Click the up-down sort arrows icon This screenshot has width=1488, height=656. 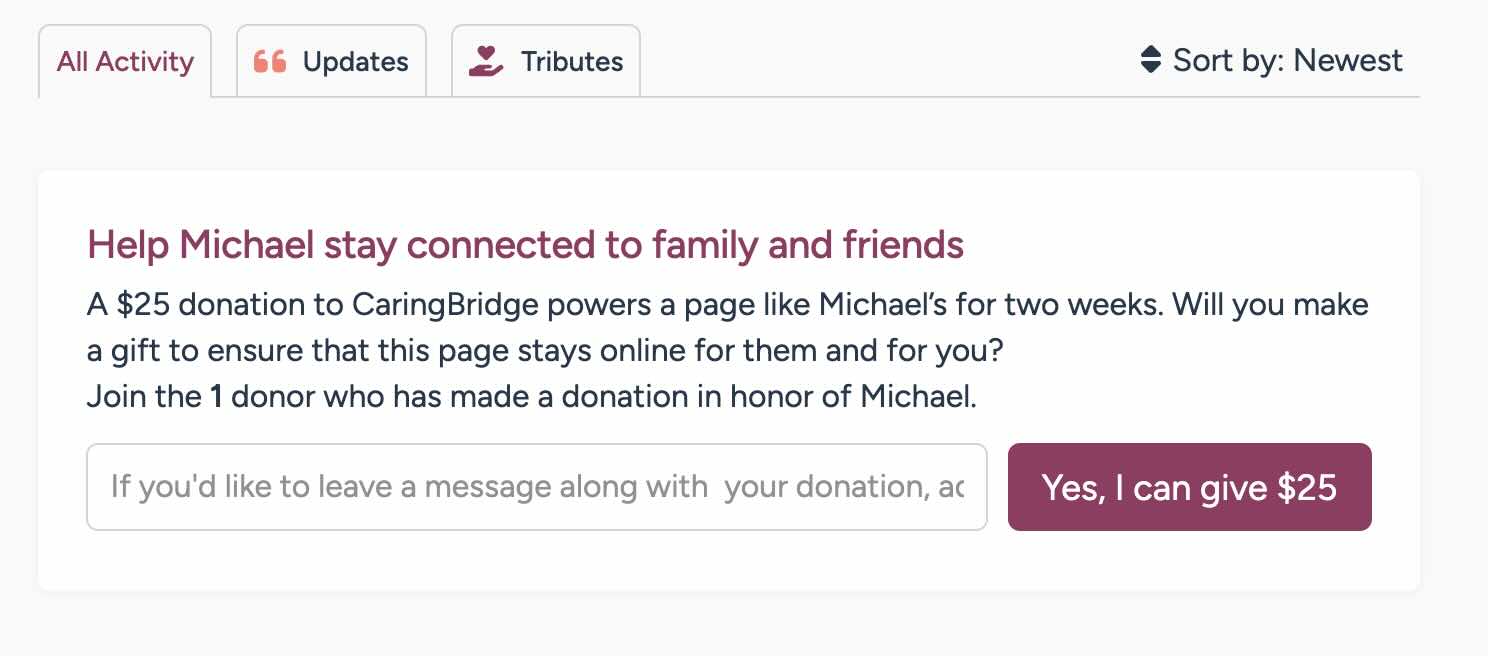[1150, 60]
